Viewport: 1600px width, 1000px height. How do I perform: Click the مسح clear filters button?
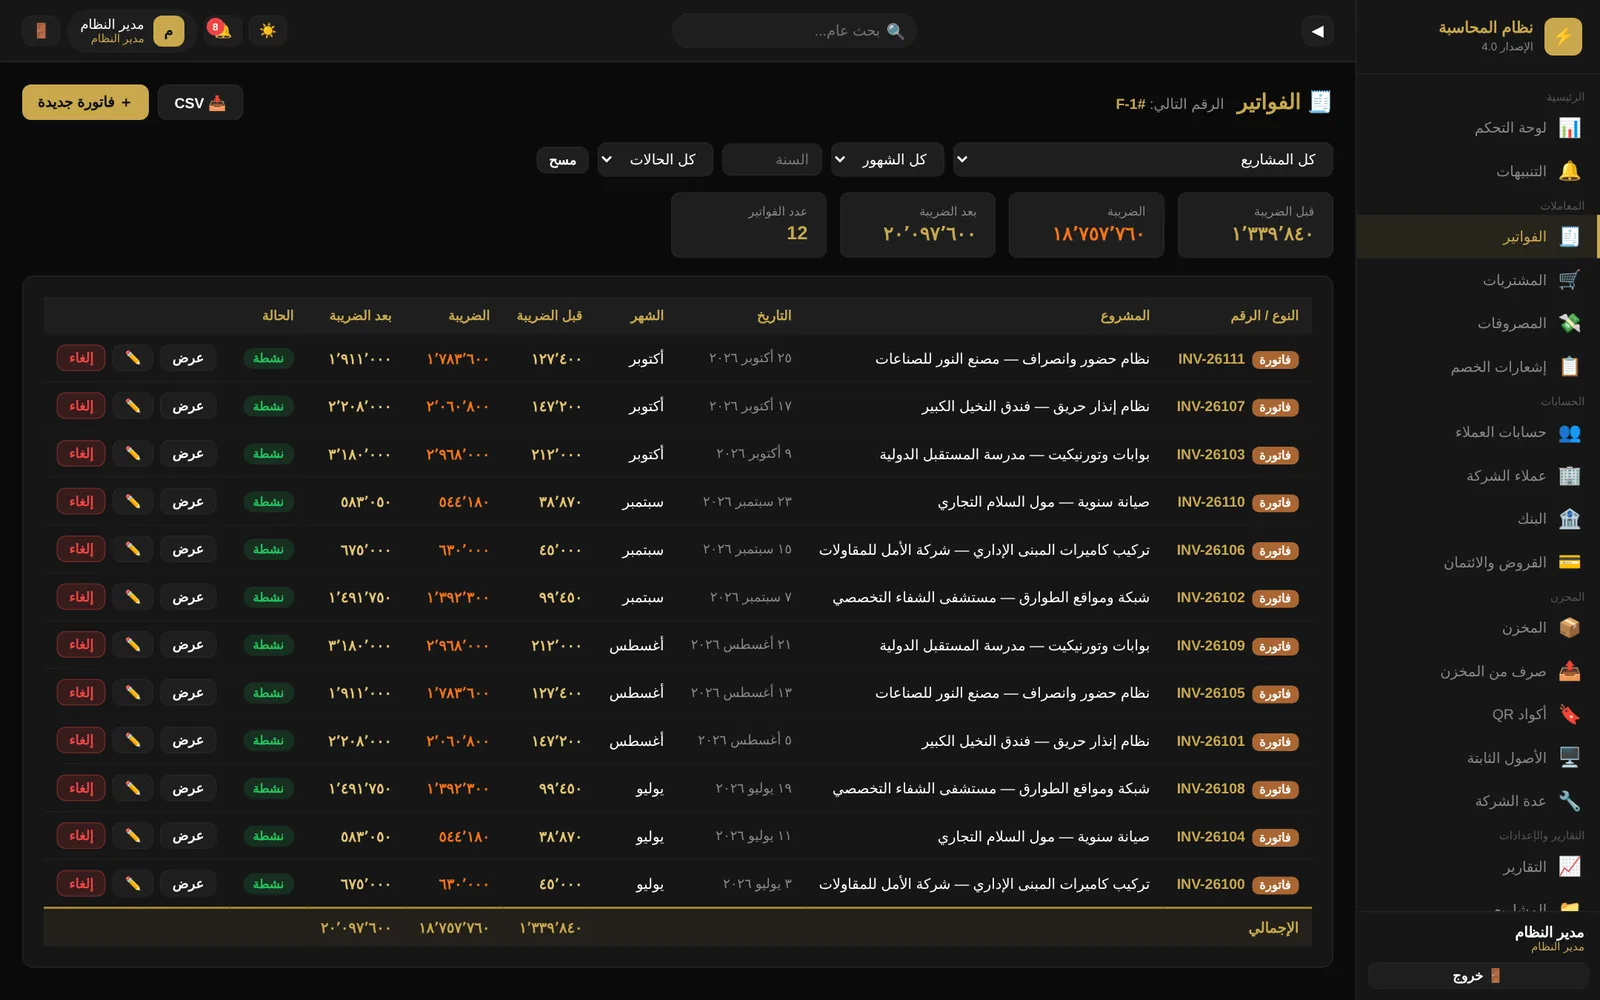(562, 160)
